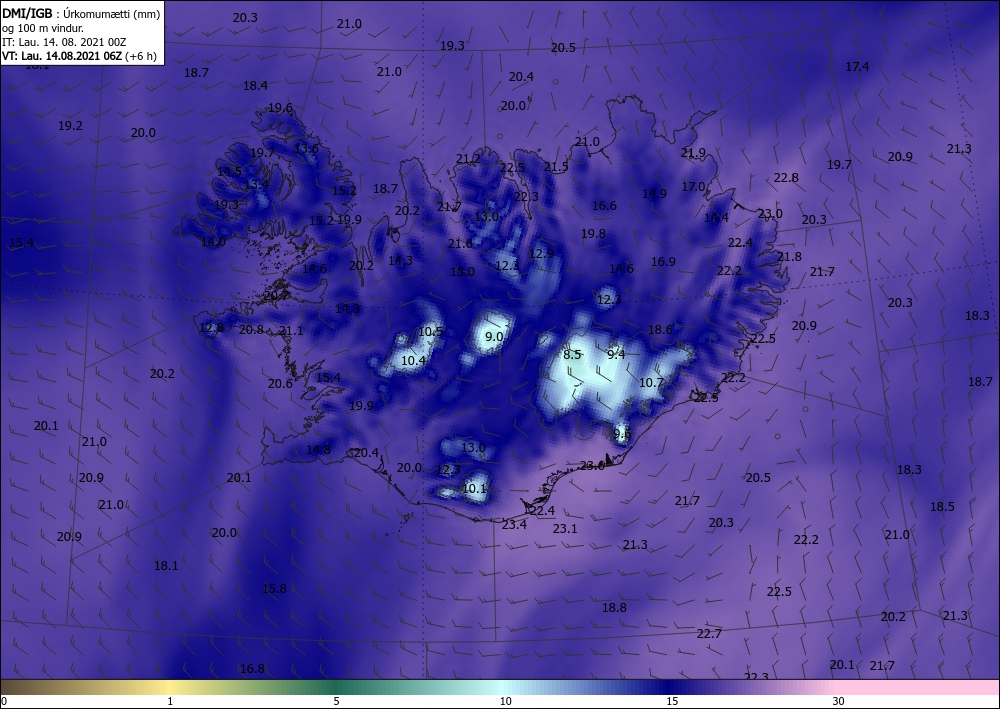
Task: Select the 18.6 map value
Action: pos(660,330)
